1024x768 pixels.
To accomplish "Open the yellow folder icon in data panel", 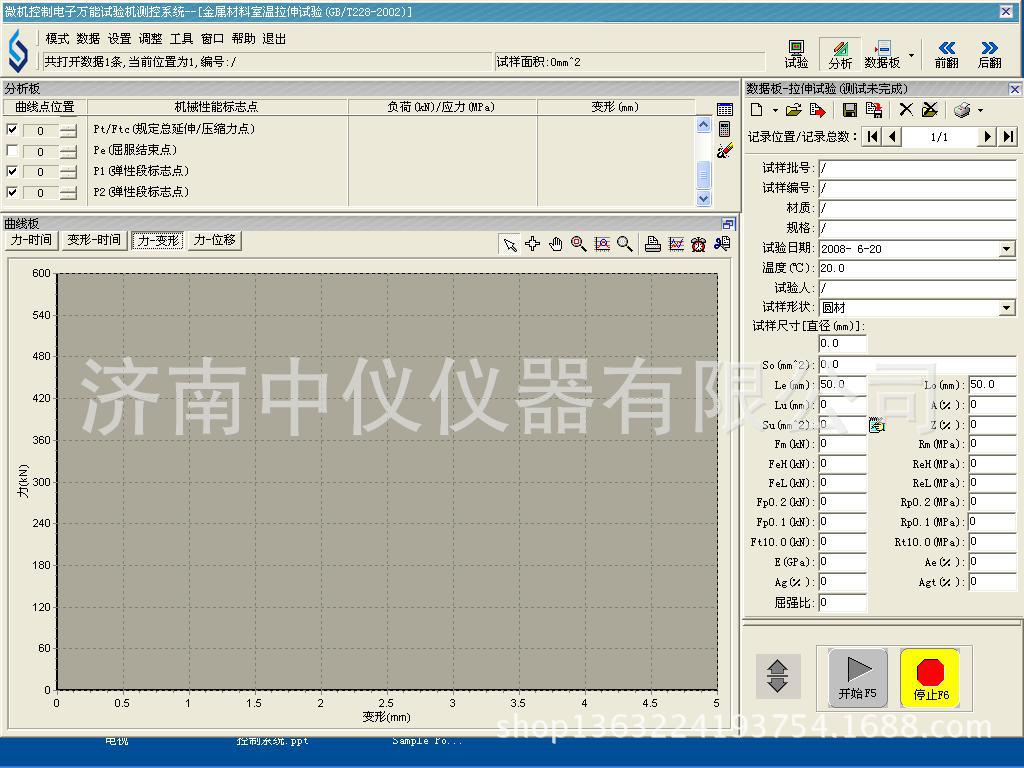I will coord(794,110).
